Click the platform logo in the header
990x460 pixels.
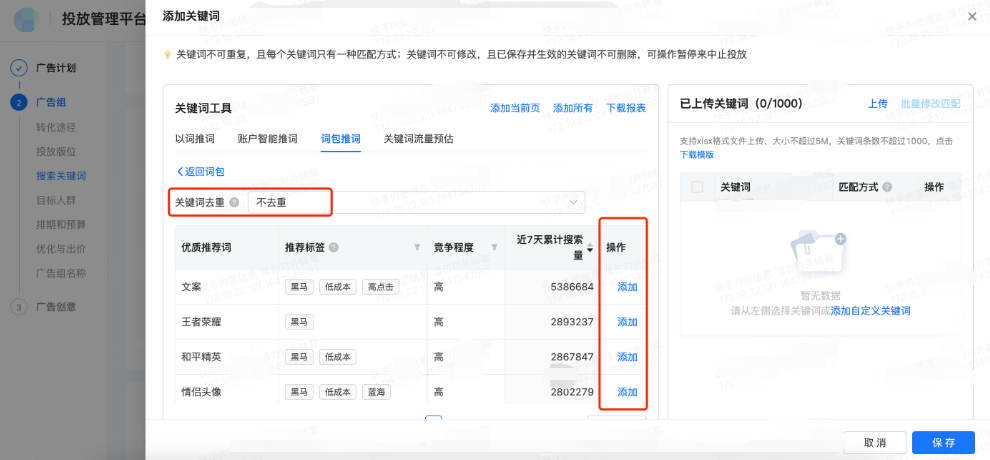(x=28, y=18)
